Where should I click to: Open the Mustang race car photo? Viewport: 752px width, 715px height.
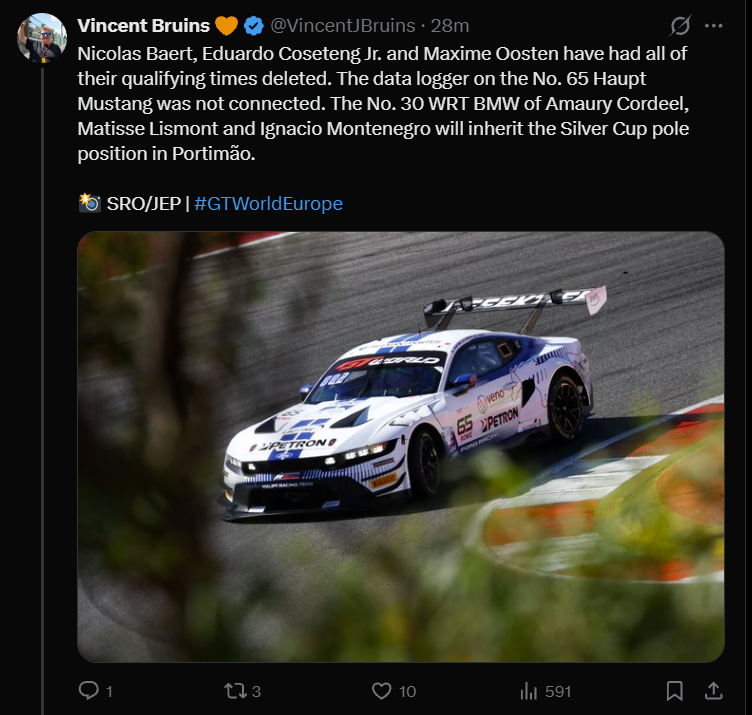pos(401,447)
